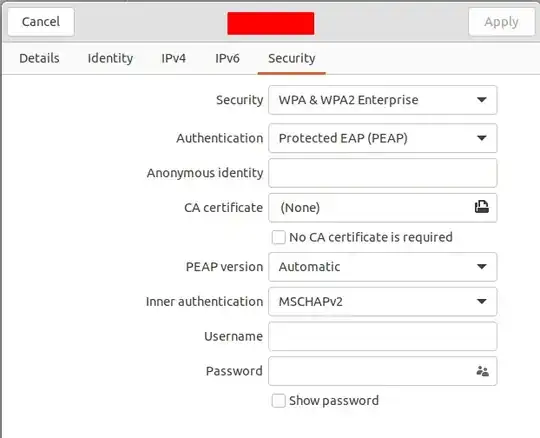Viewport: 540px width, 438px height.
Task: Click the red title bar block
Action: (x=271, y=23)
